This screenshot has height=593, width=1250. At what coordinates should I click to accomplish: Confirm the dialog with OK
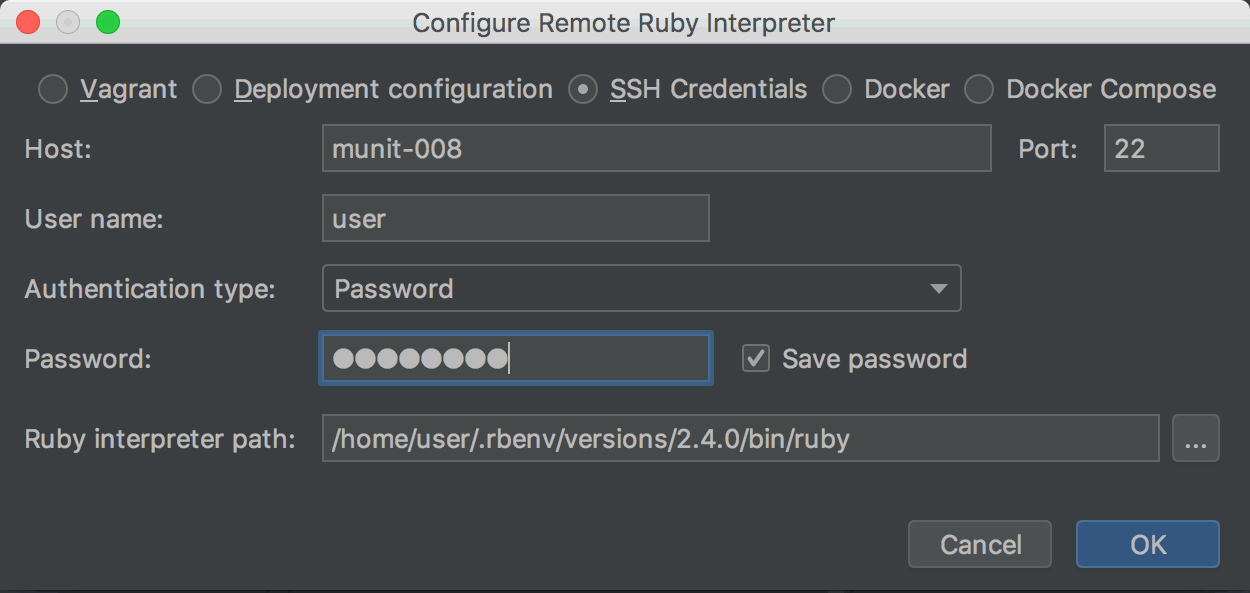pos(1147,544)
